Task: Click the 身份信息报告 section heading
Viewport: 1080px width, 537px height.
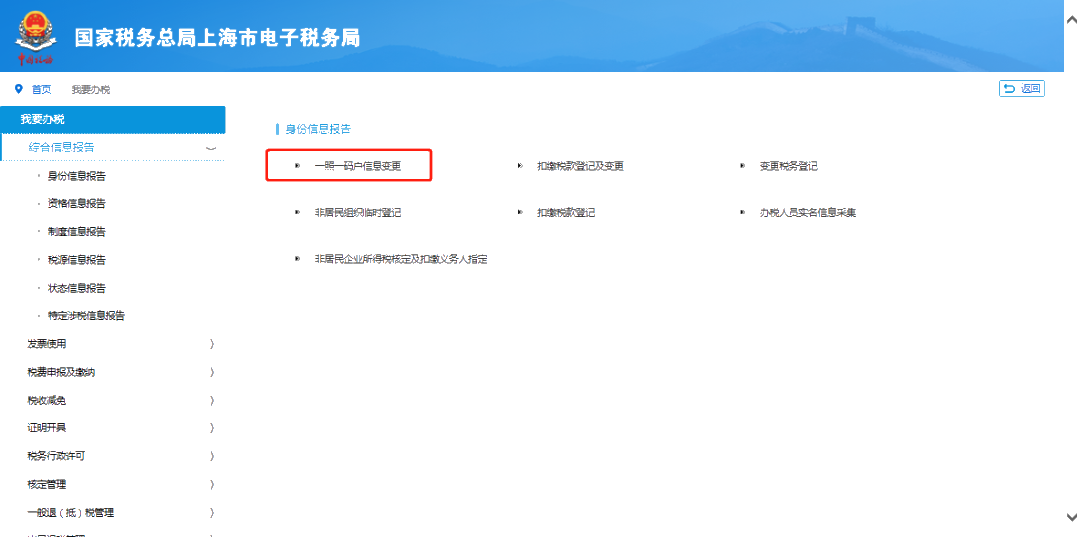Action: pos(318,129)
